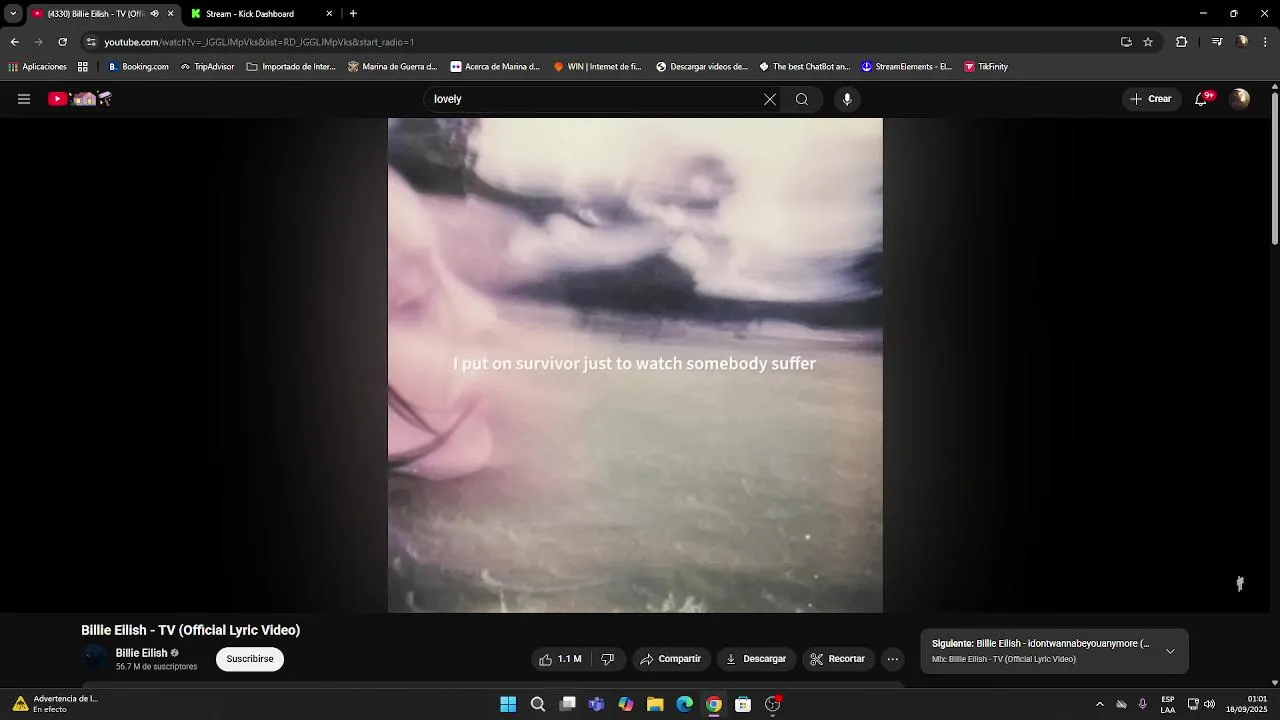Open OBS Studio from taskbar
Viewport: 1280px width, 720px height.
[x=772, y=705]
